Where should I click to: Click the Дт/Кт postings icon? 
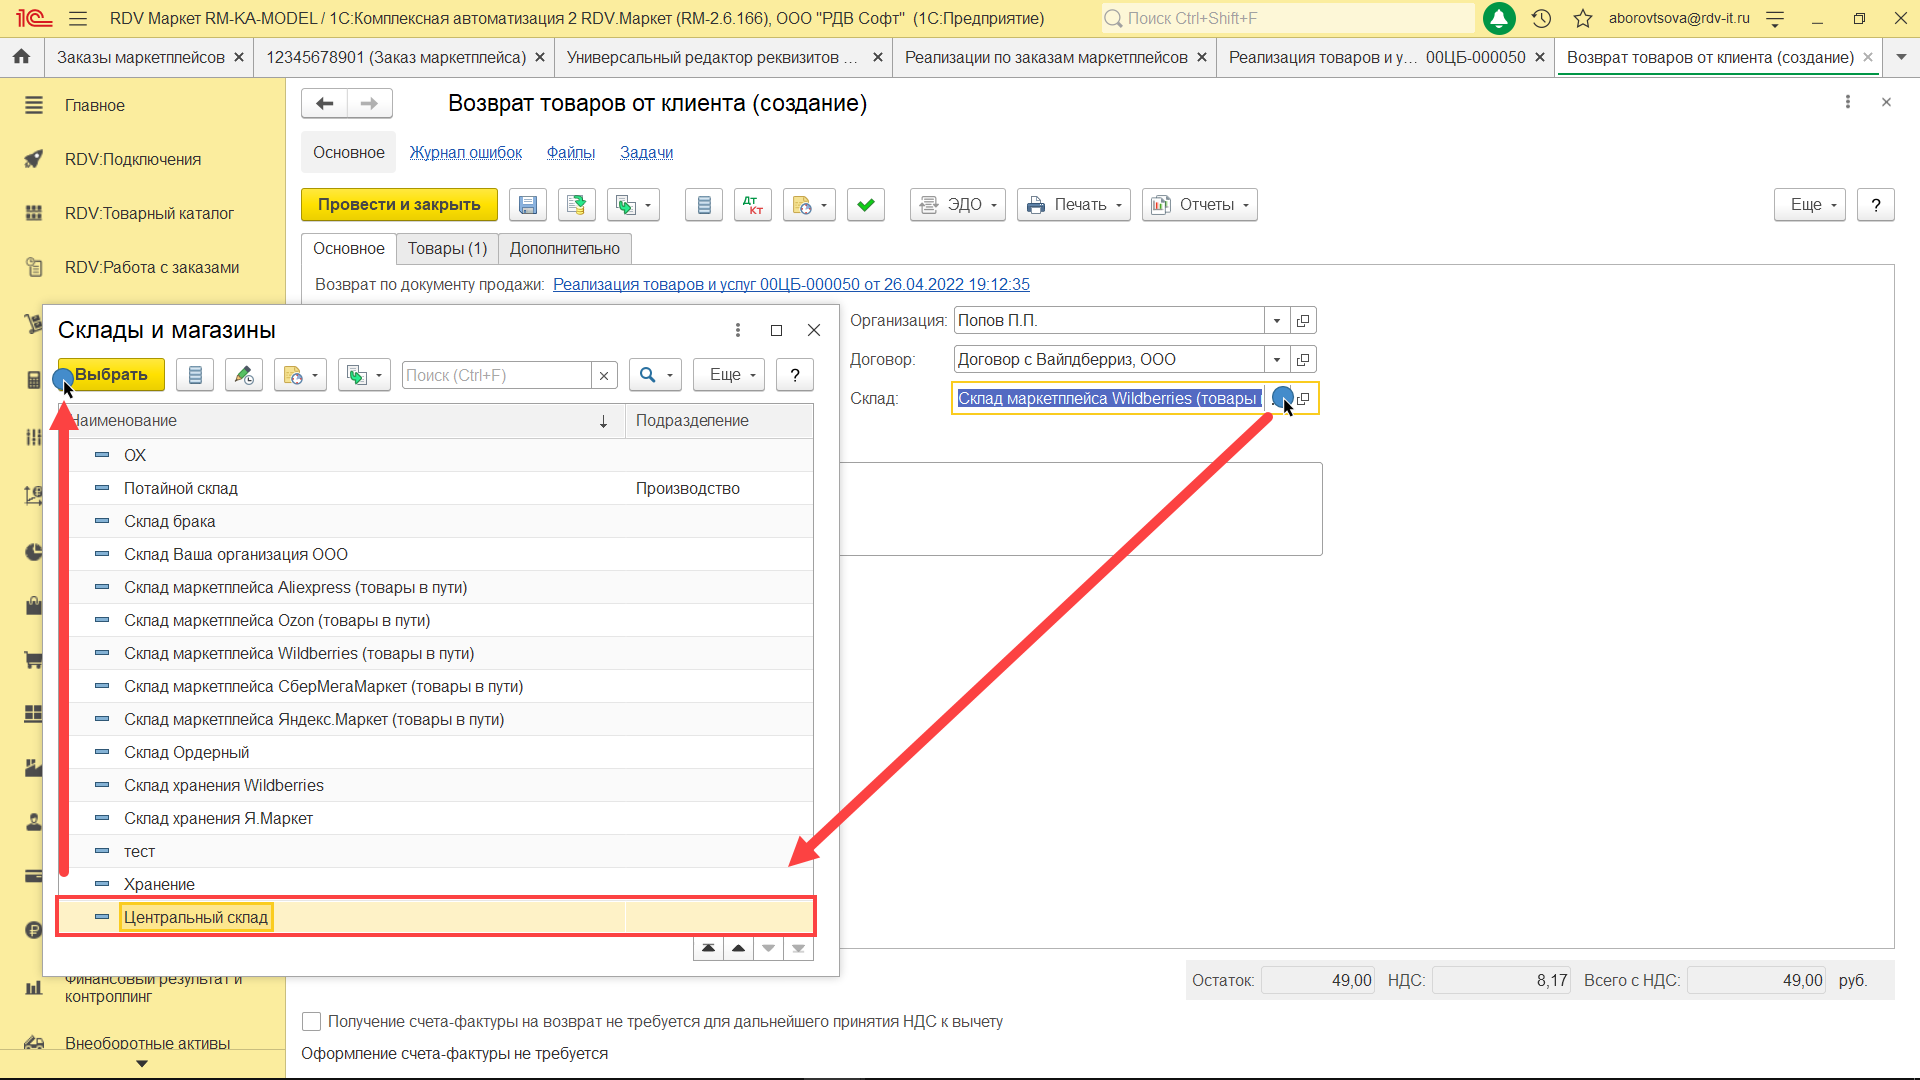[x=752, y=205]
